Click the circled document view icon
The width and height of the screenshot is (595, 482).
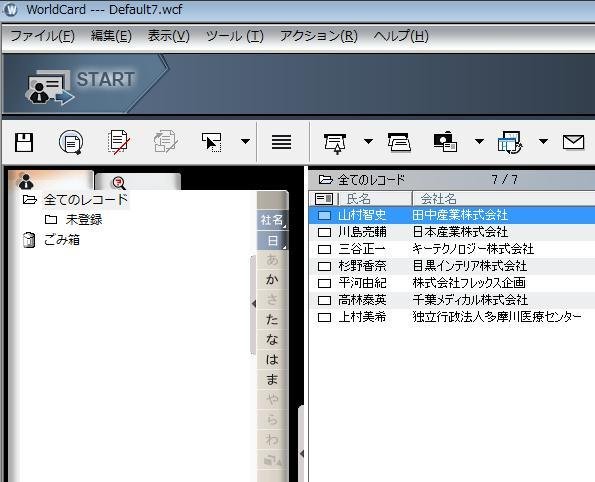pyautogui.click(x=71, y=142)
